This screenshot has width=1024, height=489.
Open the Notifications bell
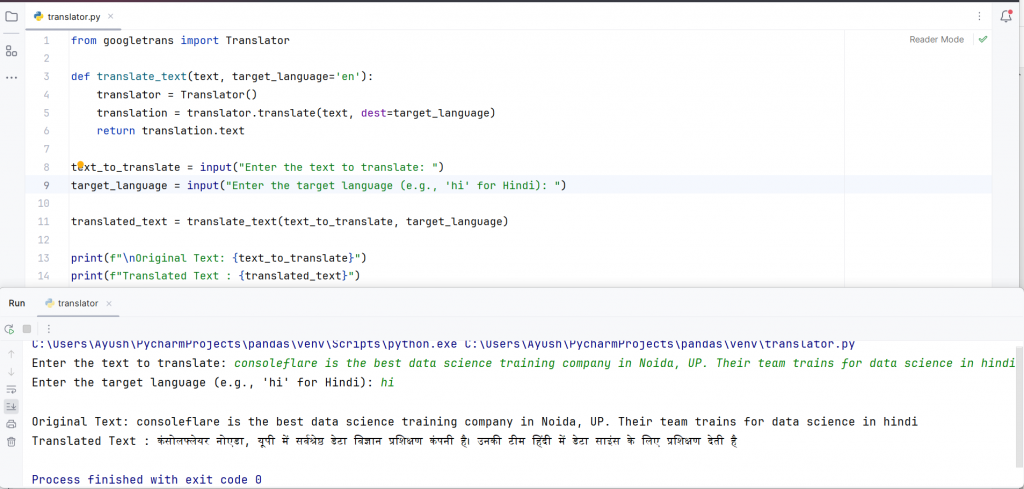pos(1006,16)
